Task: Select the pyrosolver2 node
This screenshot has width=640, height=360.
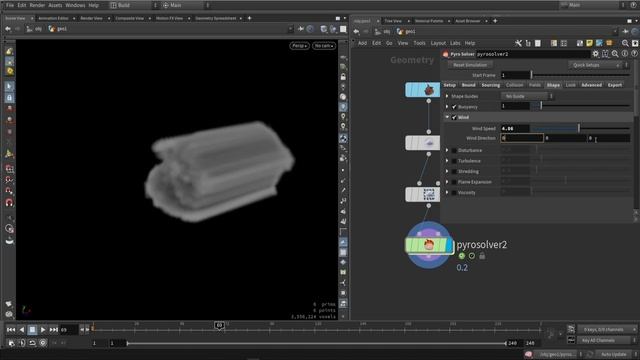Action: (429, 245)
